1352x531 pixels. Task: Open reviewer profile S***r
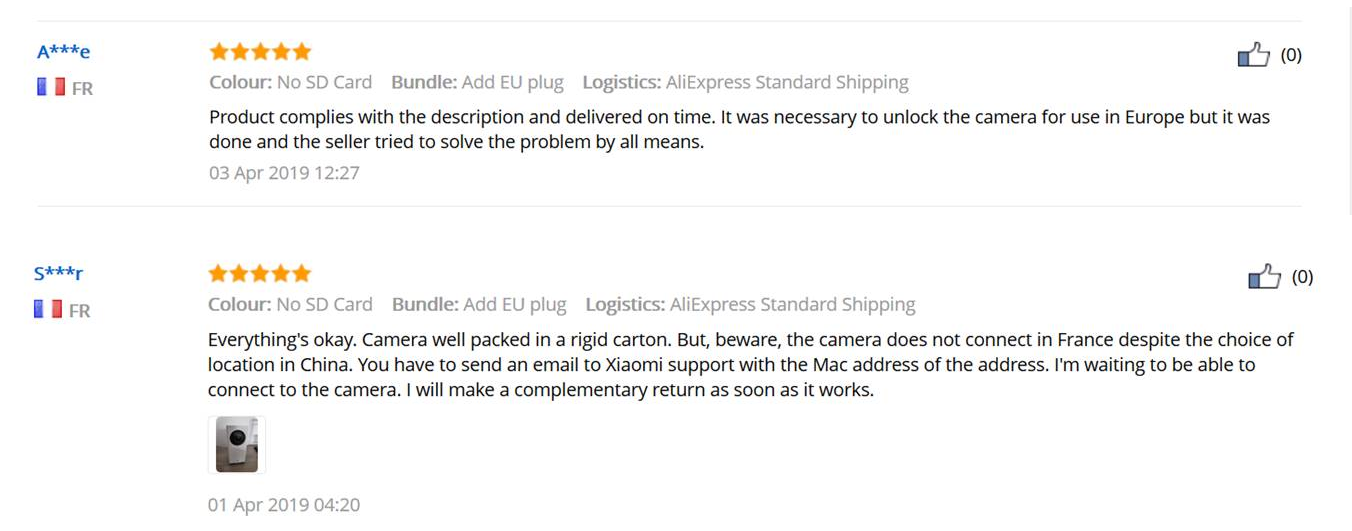58,273
